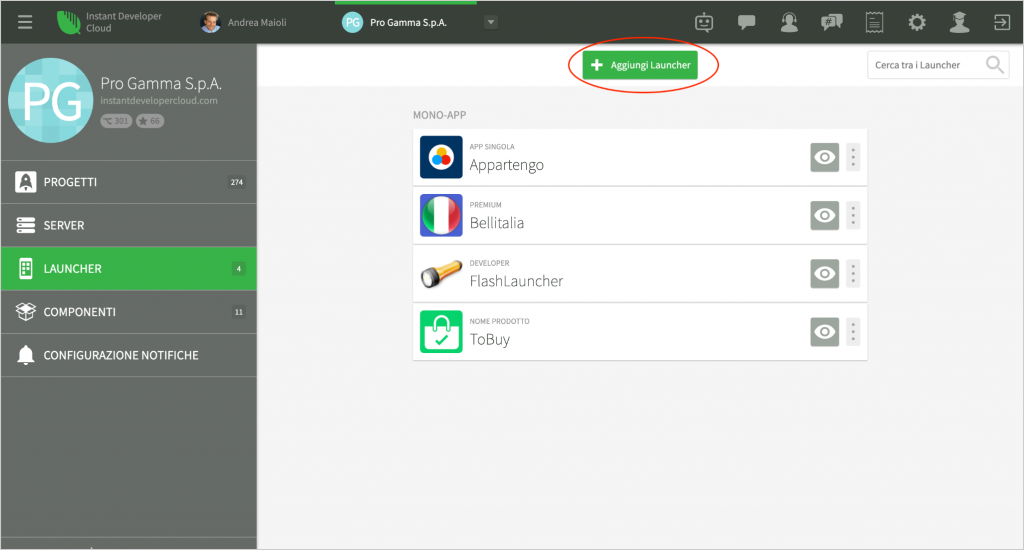
Task: Open Configurazione Notifiche section
Action: click(x=129, y=355)
